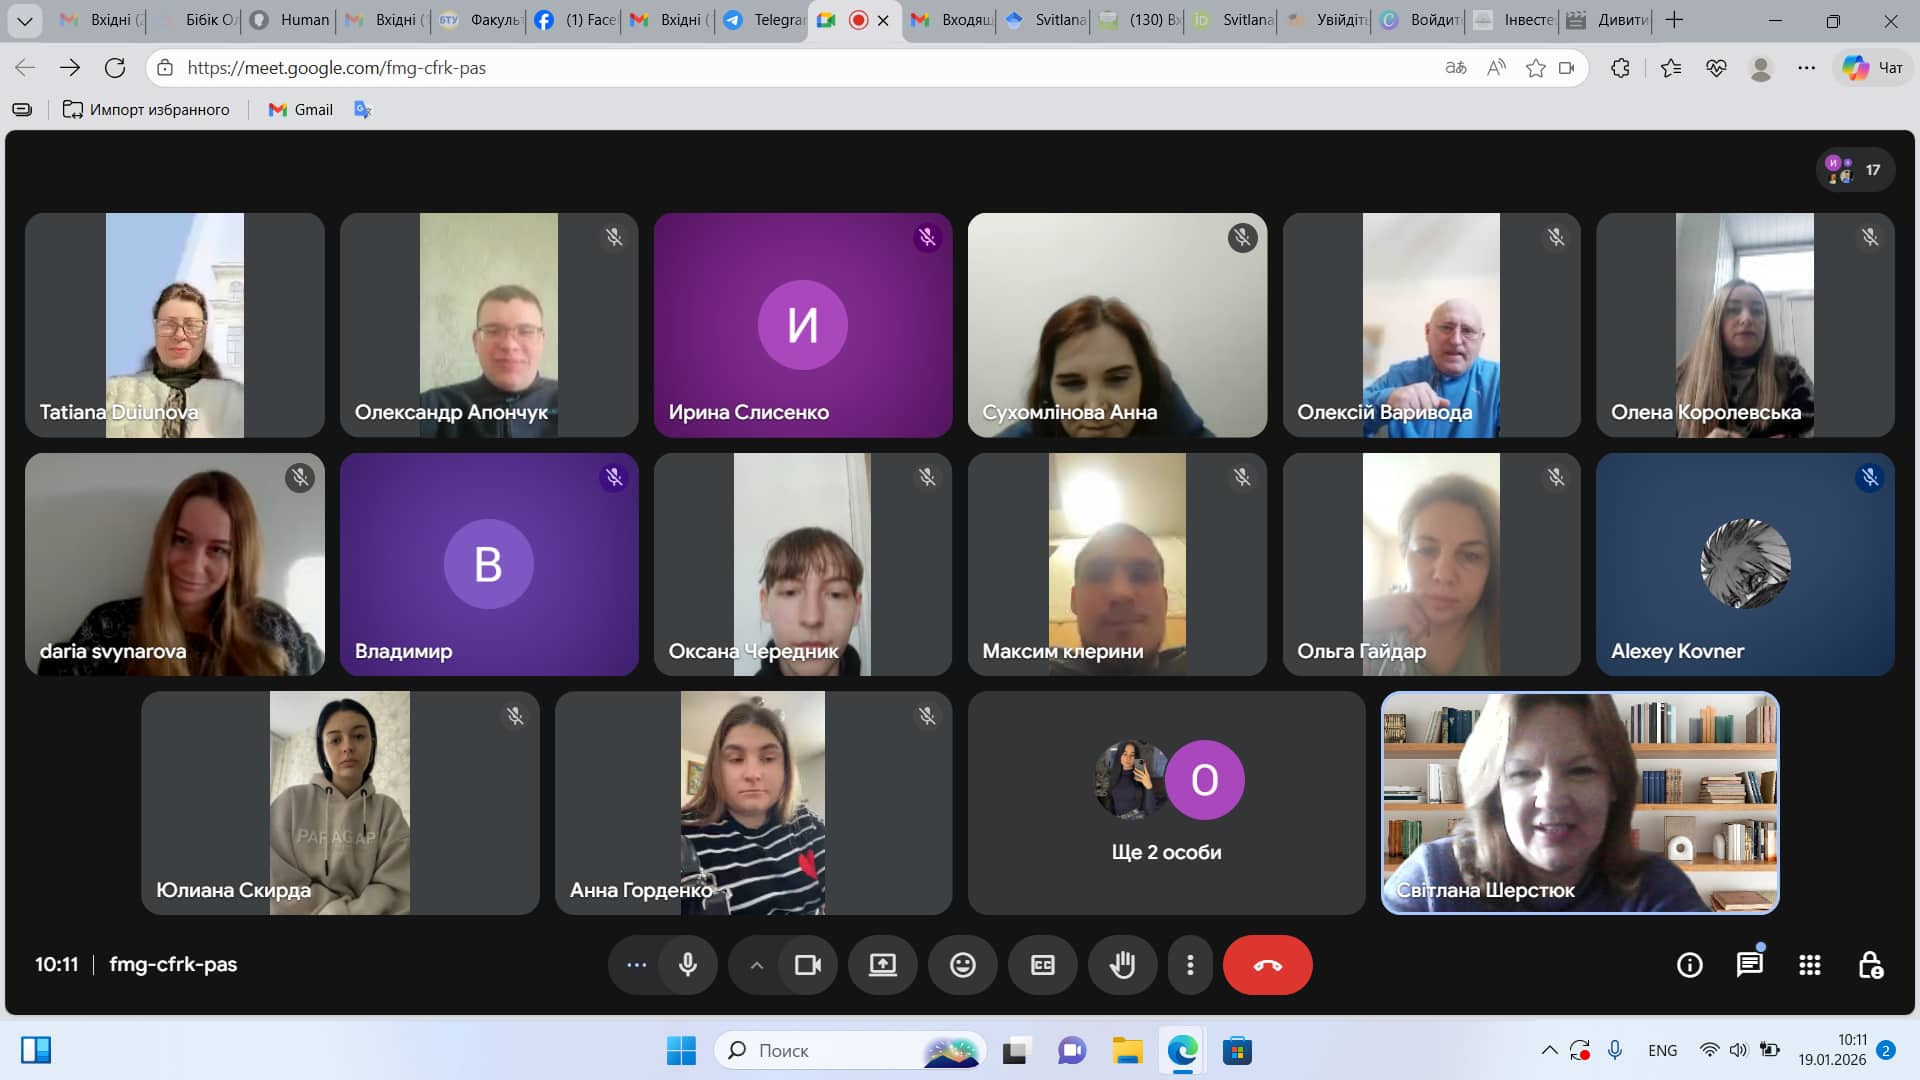Viewport: 1920px width, 1080px height.
Task: Open host controls lock icon
Action: pos(1870,965)
